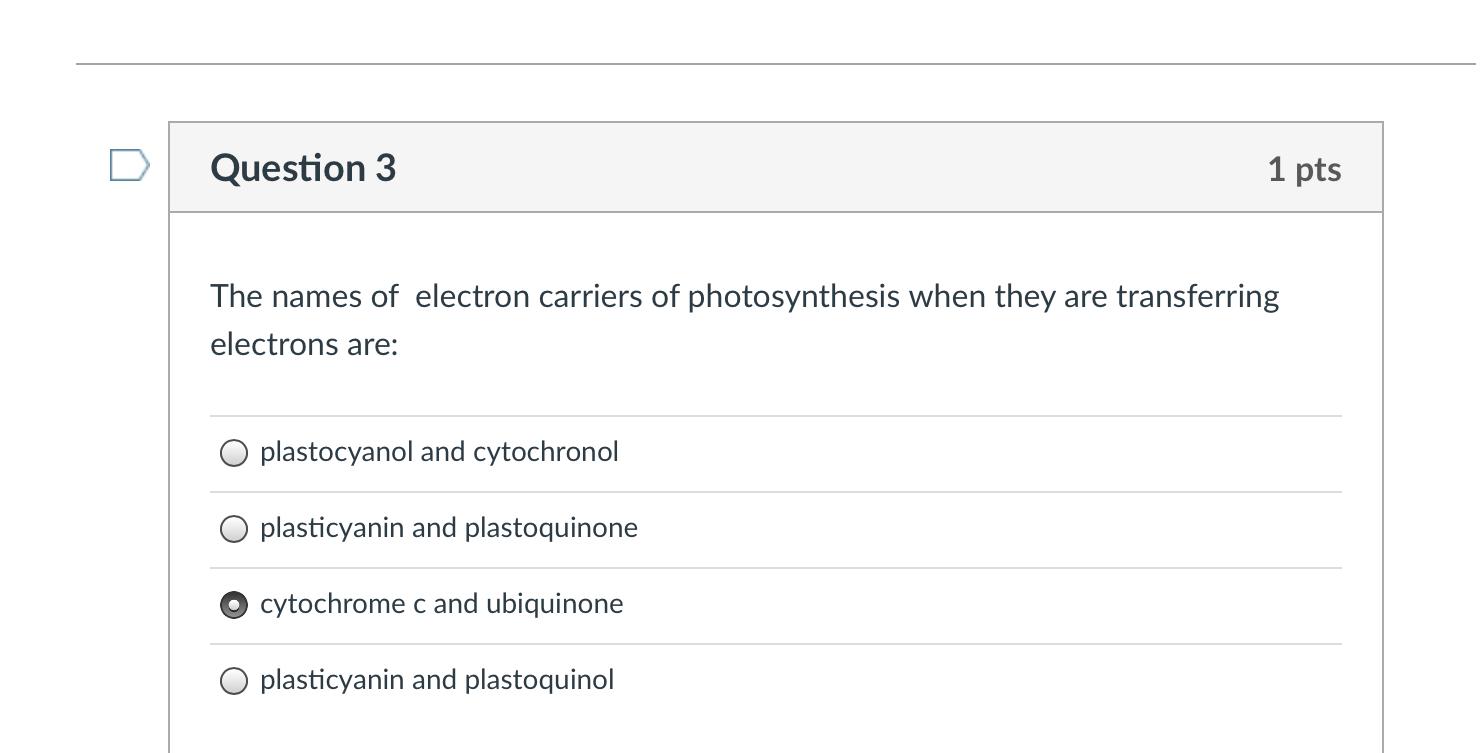1484x753 pixels.
Task: Click the word 'cytochronol' in first option
Action: tap(546, 452)
